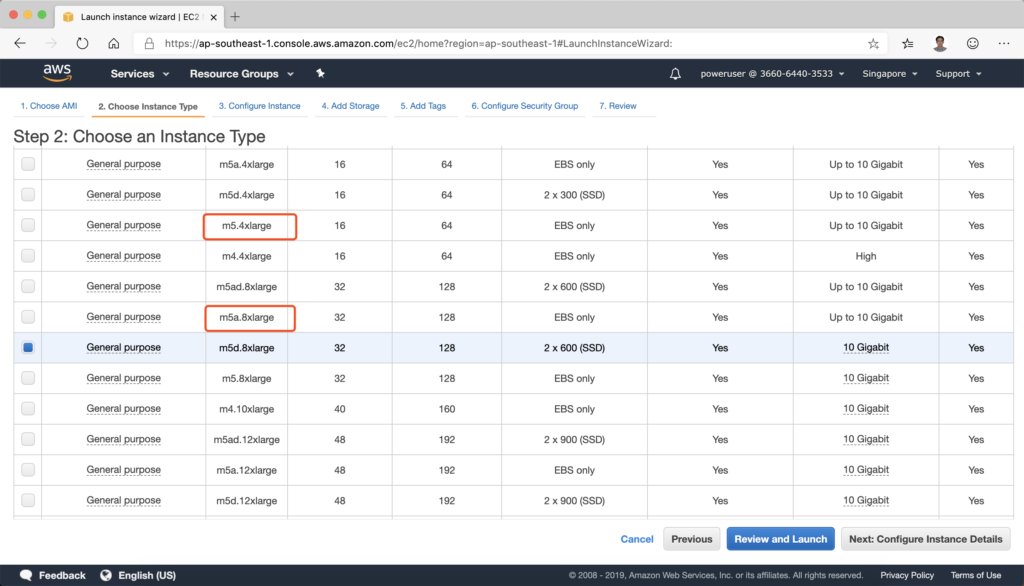Select the m5ad.12xlarge instance checkbox
Image resolution: width=1024 pixels, height=586 pixels.
click(28, 439)
